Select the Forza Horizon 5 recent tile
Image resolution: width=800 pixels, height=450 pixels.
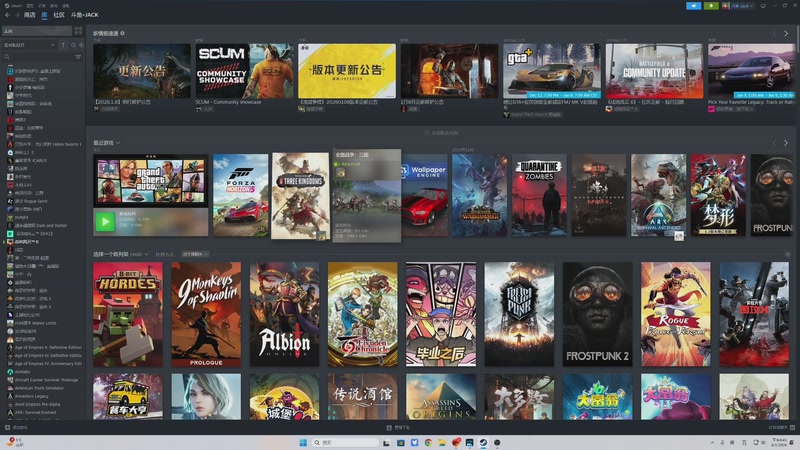(x=241, y=195)
